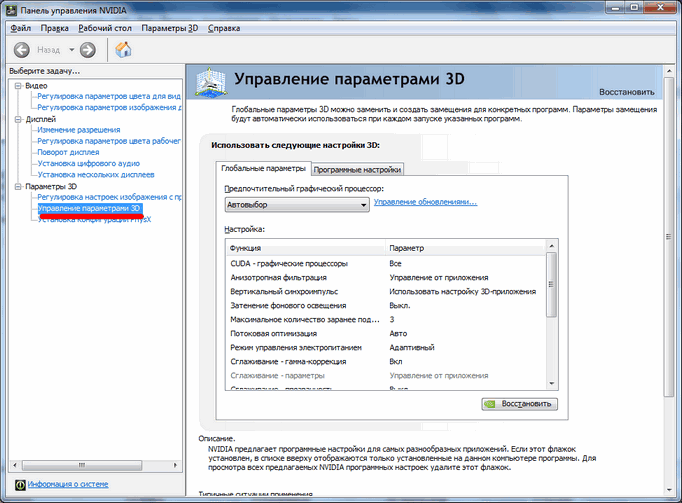
Task: Open the Рабочий стол menu
Action: [x=105, y=28]
